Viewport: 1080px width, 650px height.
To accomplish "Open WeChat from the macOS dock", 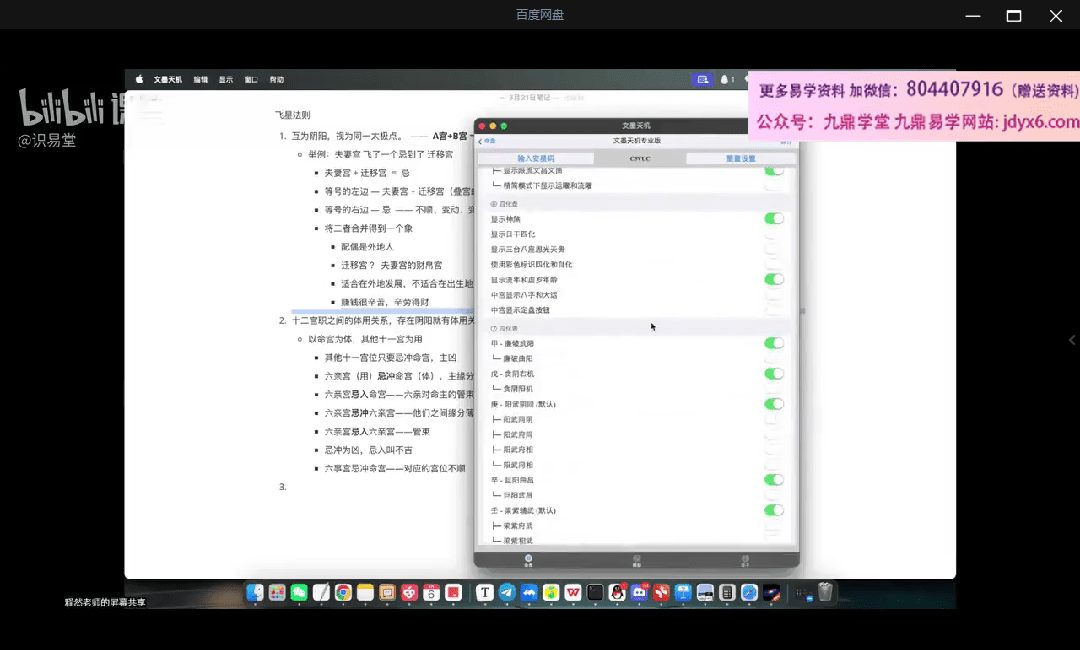I will click(299, 593).
